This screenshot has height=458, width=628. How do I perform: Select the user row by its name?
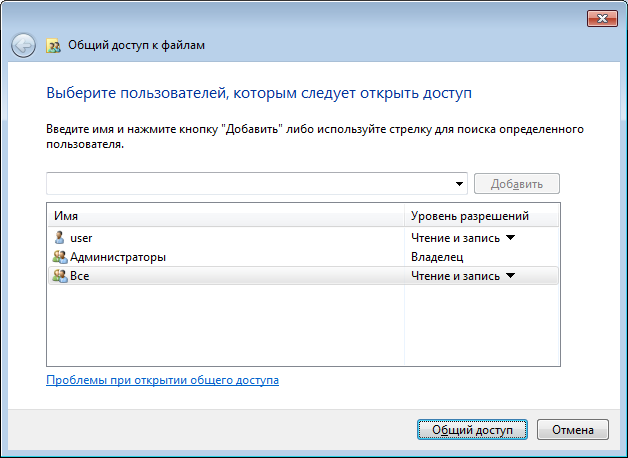click(81, 238)
